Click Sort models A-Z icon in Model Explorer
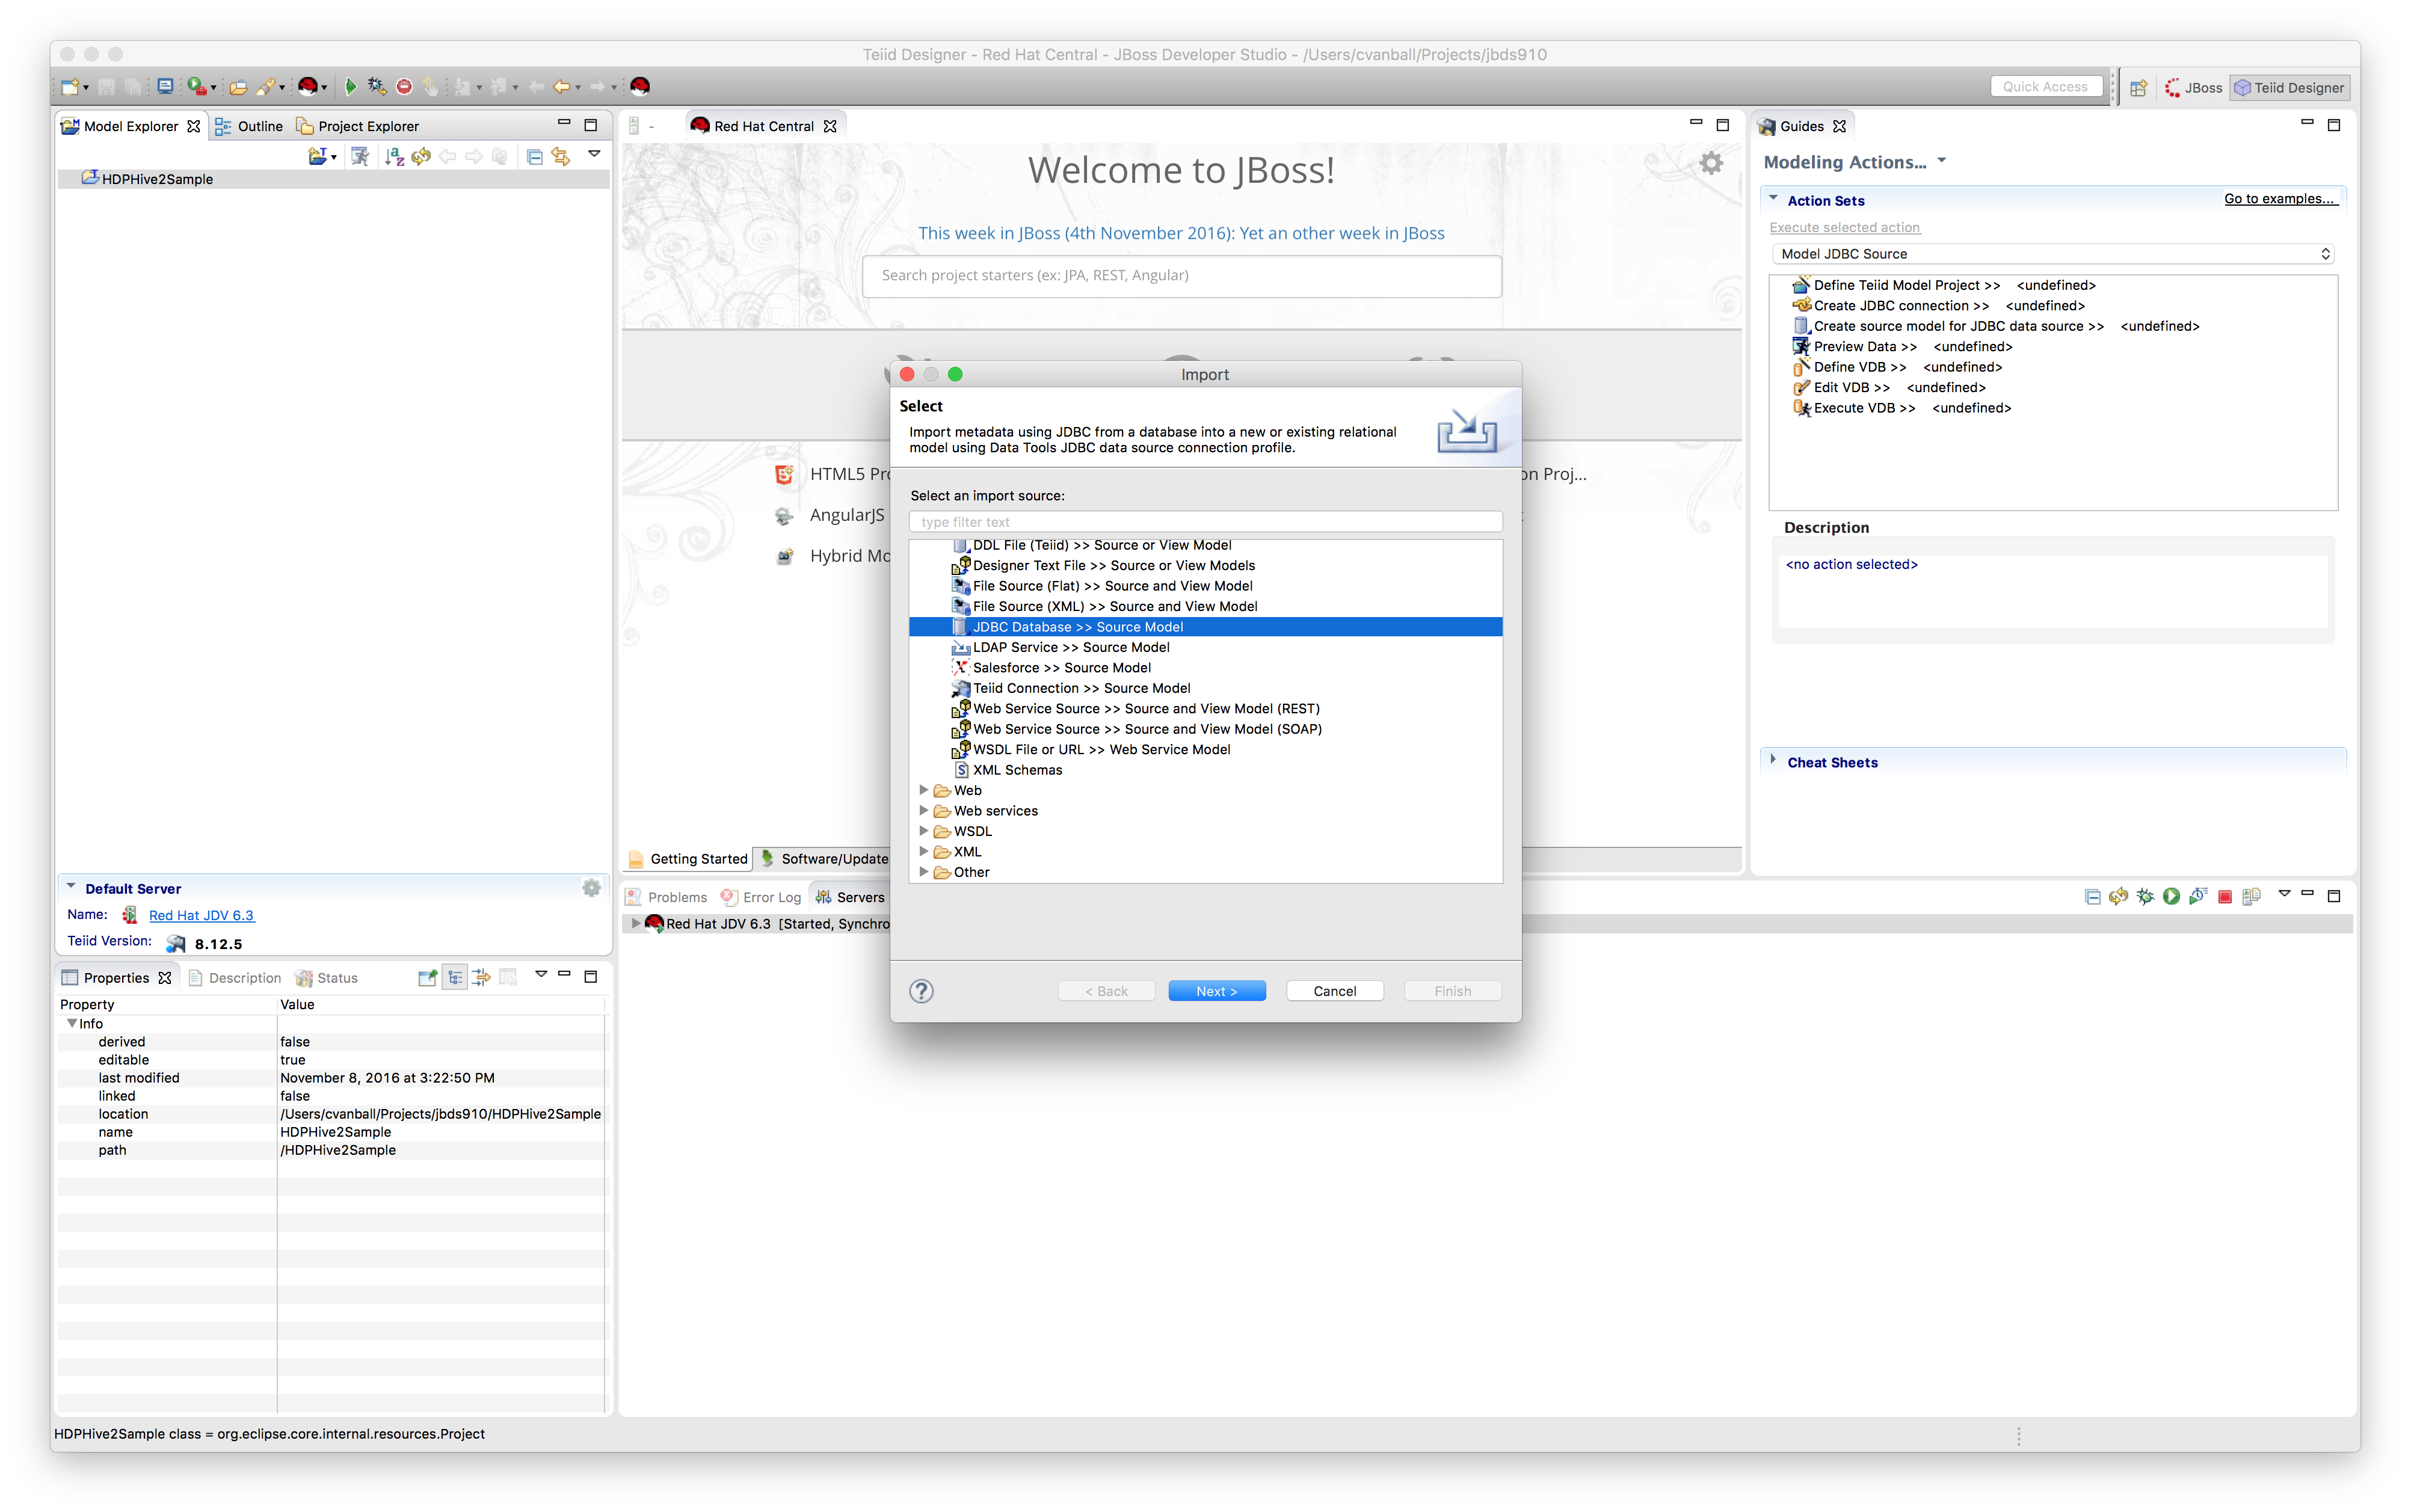Screen dimensions: 2411x1512 click(394, 156)
